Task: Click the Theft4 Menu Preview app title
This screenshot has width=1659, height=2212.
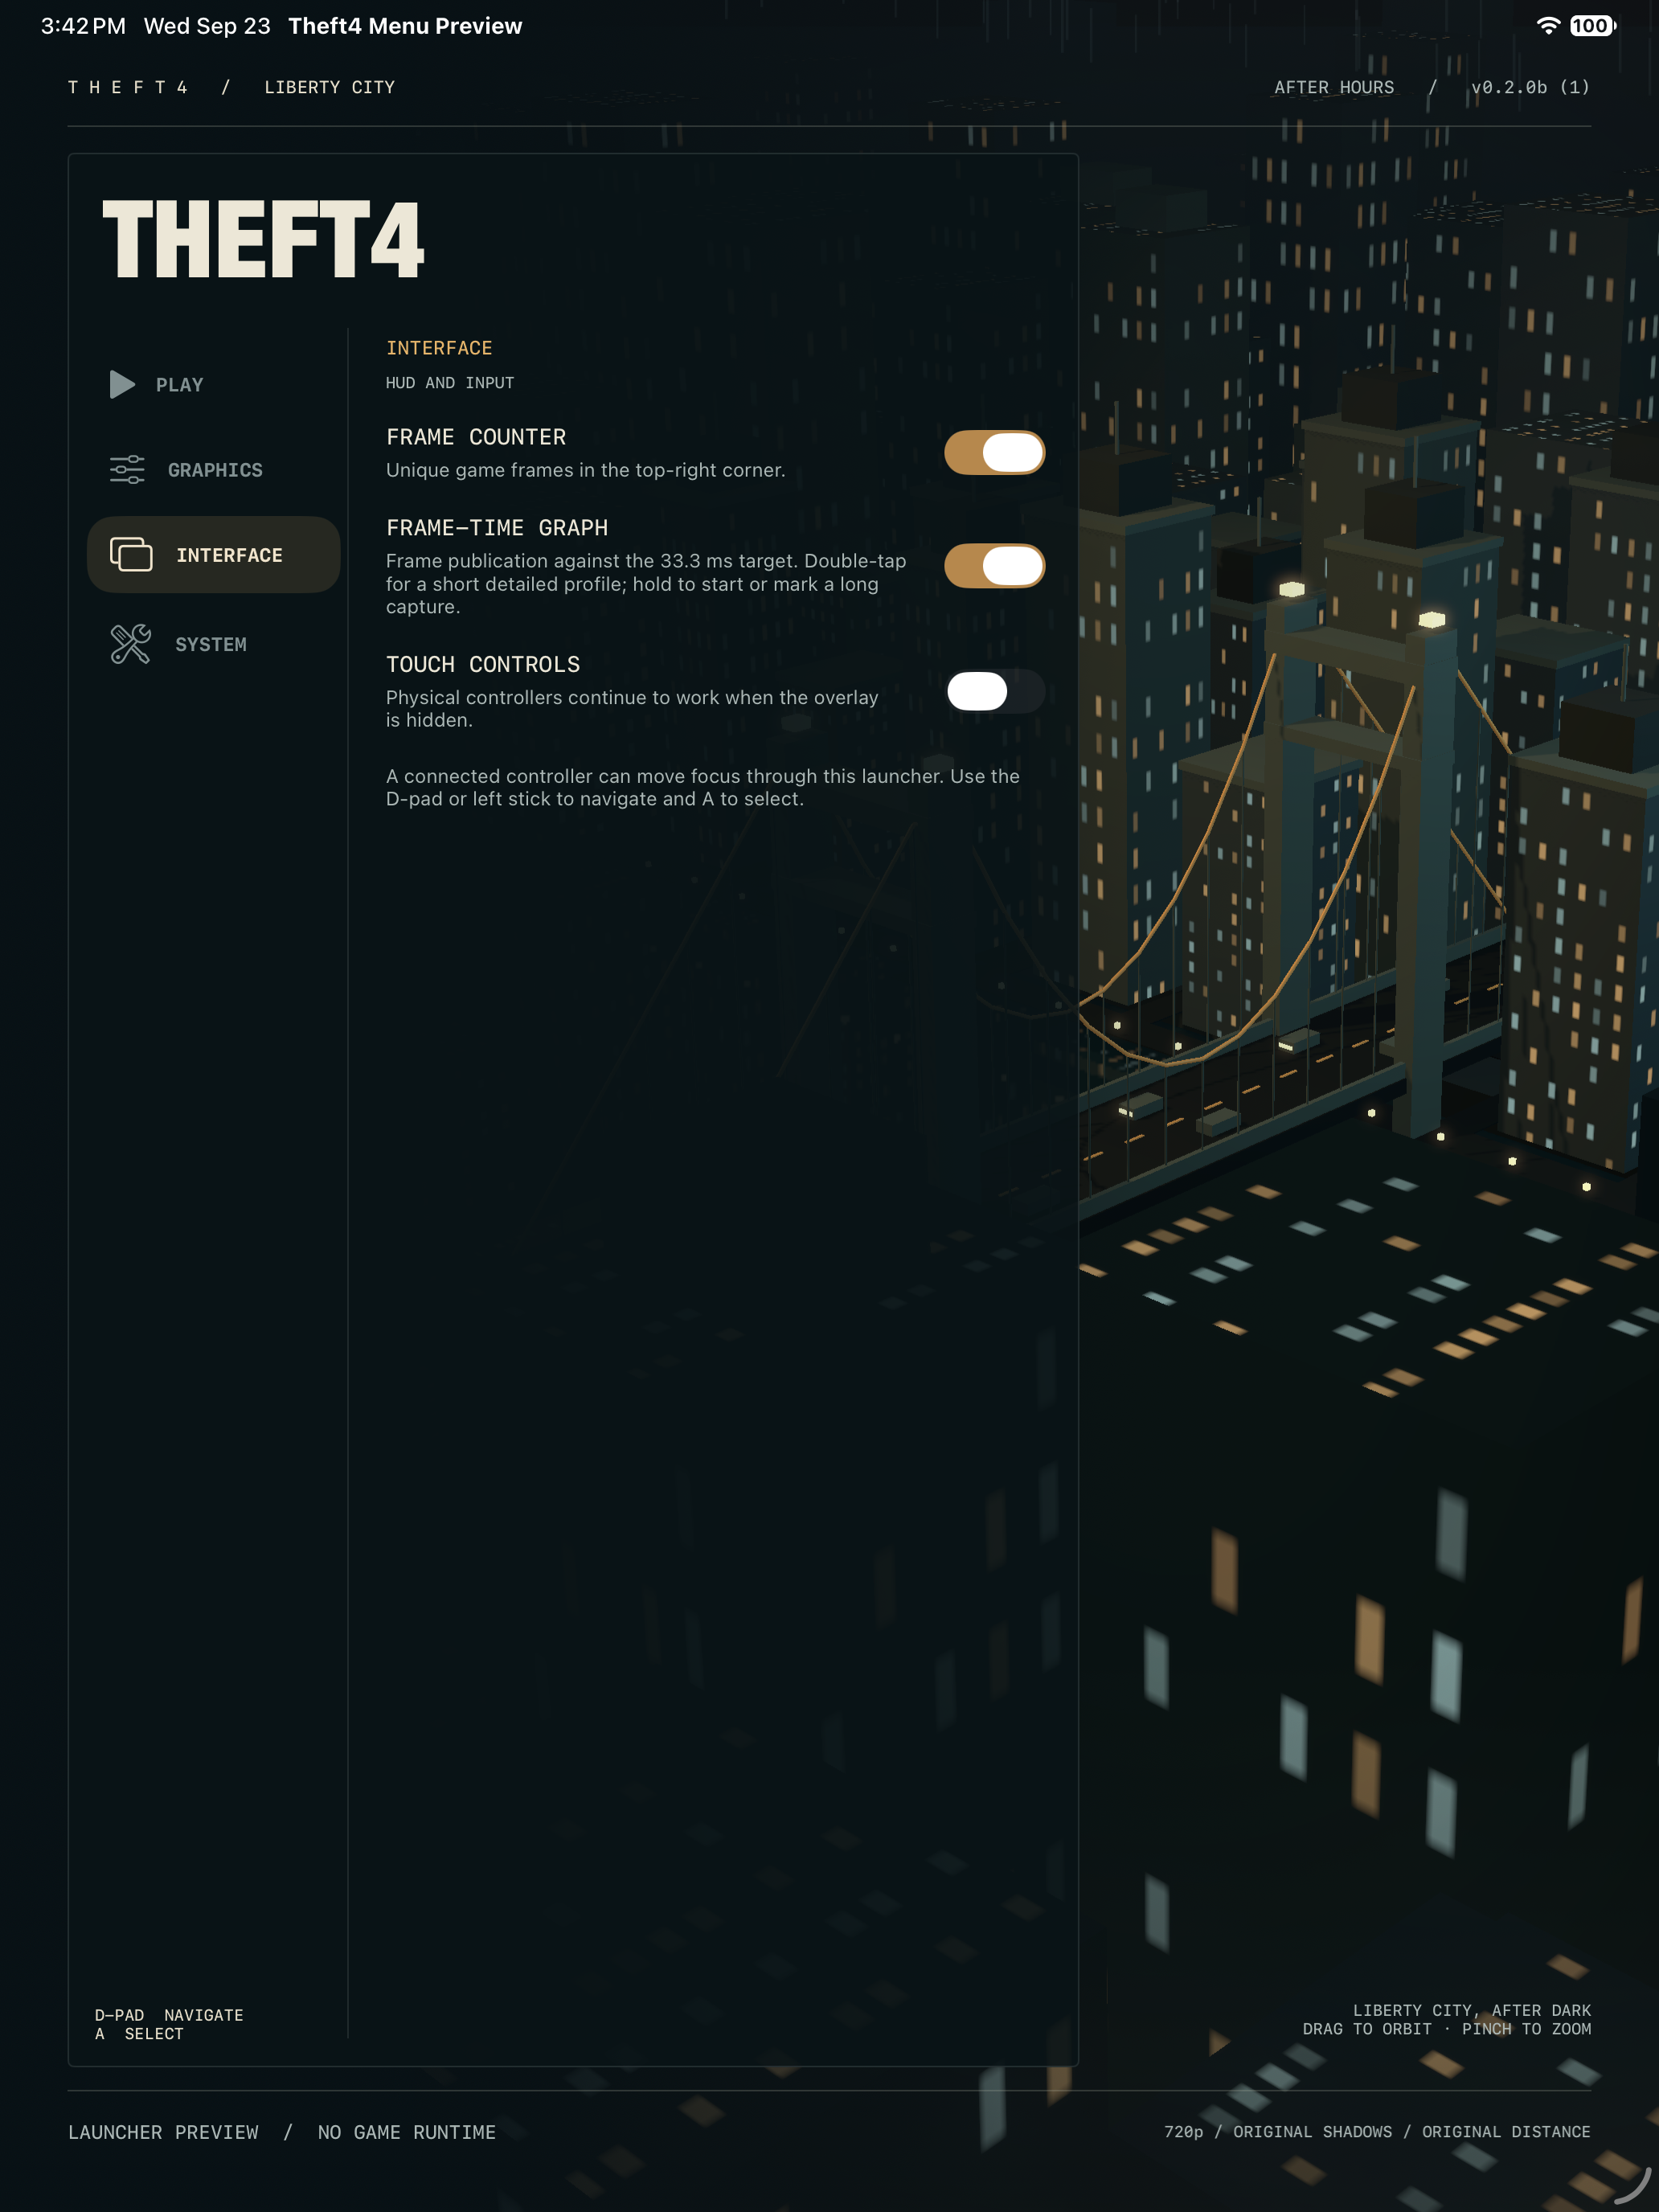Action: pos(405,26)
